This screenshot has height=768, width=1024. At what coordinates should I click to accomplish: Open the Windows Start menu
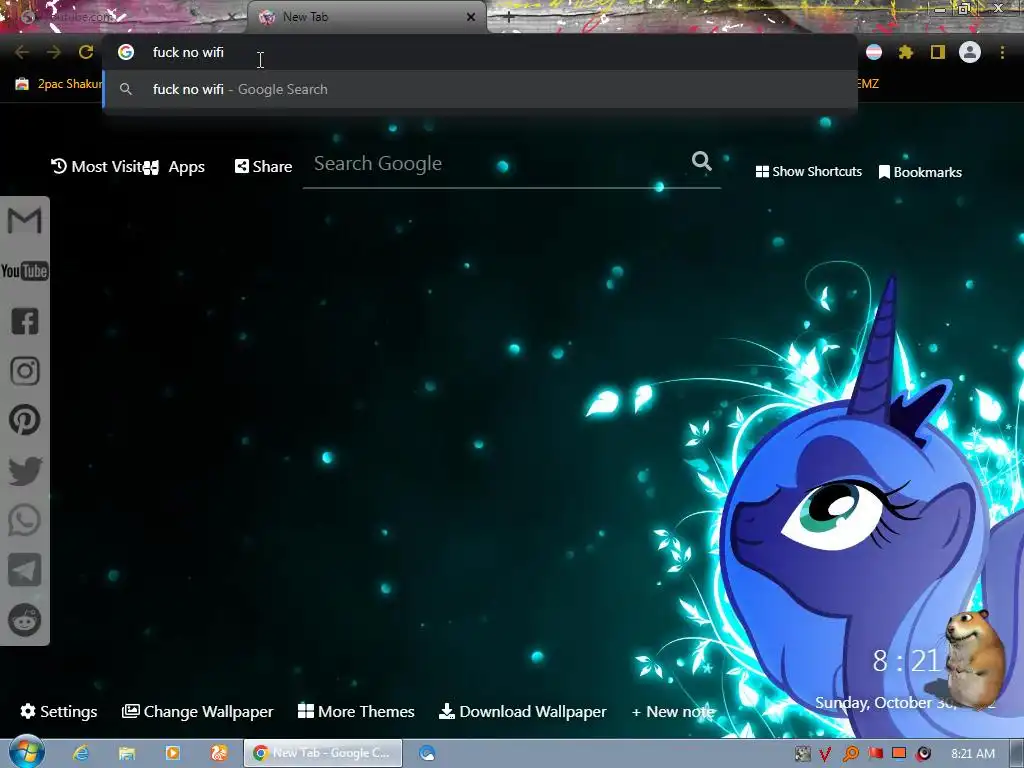(x=26, y=753)
